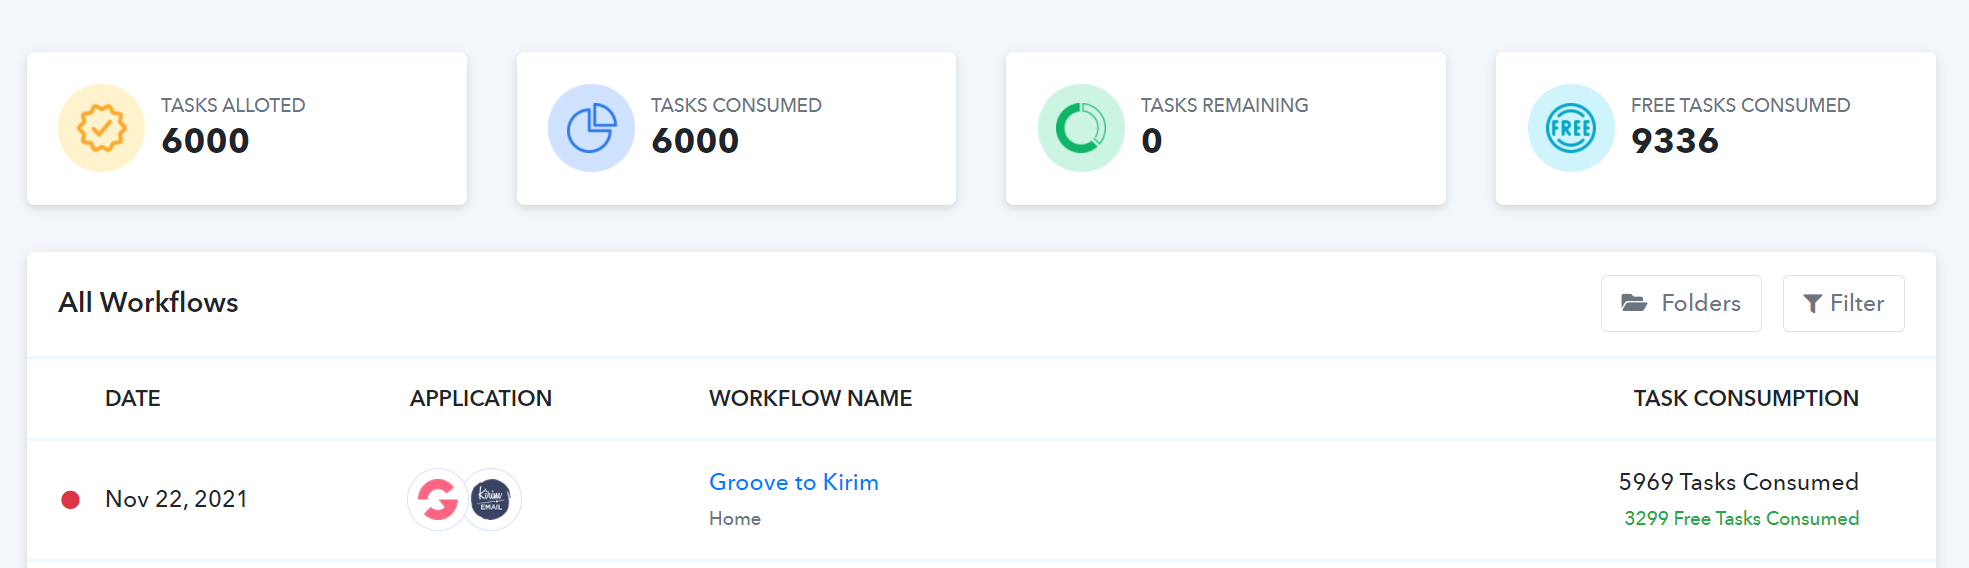This screenshot has width=1969, height=568.
Task: Open the Groove to Kirim workflow
Action: (794, 482)
